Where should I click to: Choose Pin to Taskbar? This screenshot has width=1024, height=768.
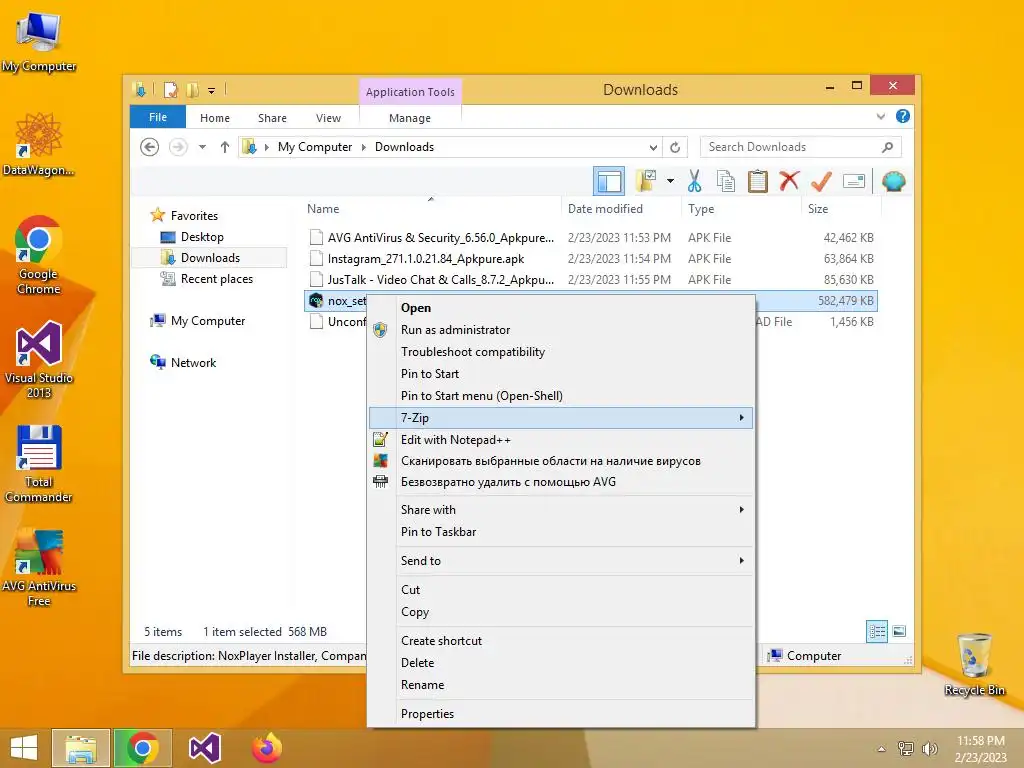[x=561, y=532]
